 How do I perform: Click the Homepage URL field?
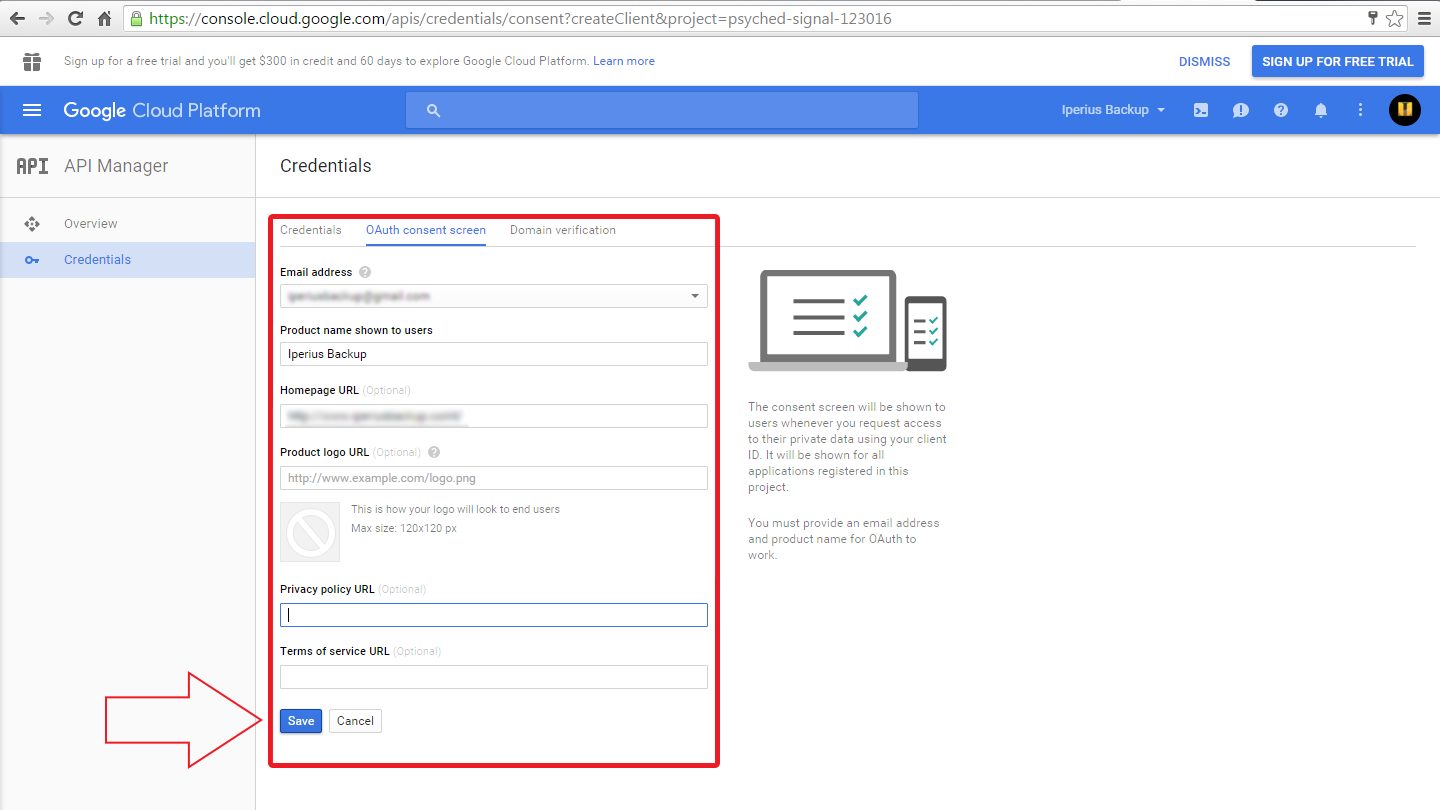[x=494, y=416]
